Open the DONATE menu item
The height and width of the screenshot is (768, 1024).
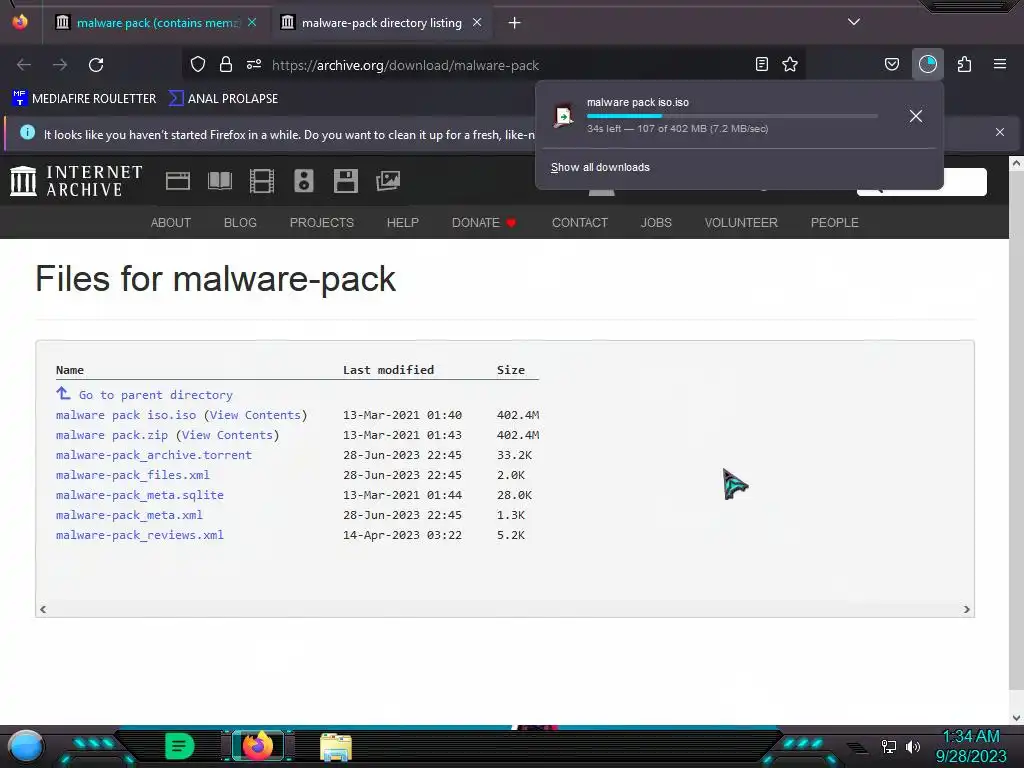(x=484, y=223)
